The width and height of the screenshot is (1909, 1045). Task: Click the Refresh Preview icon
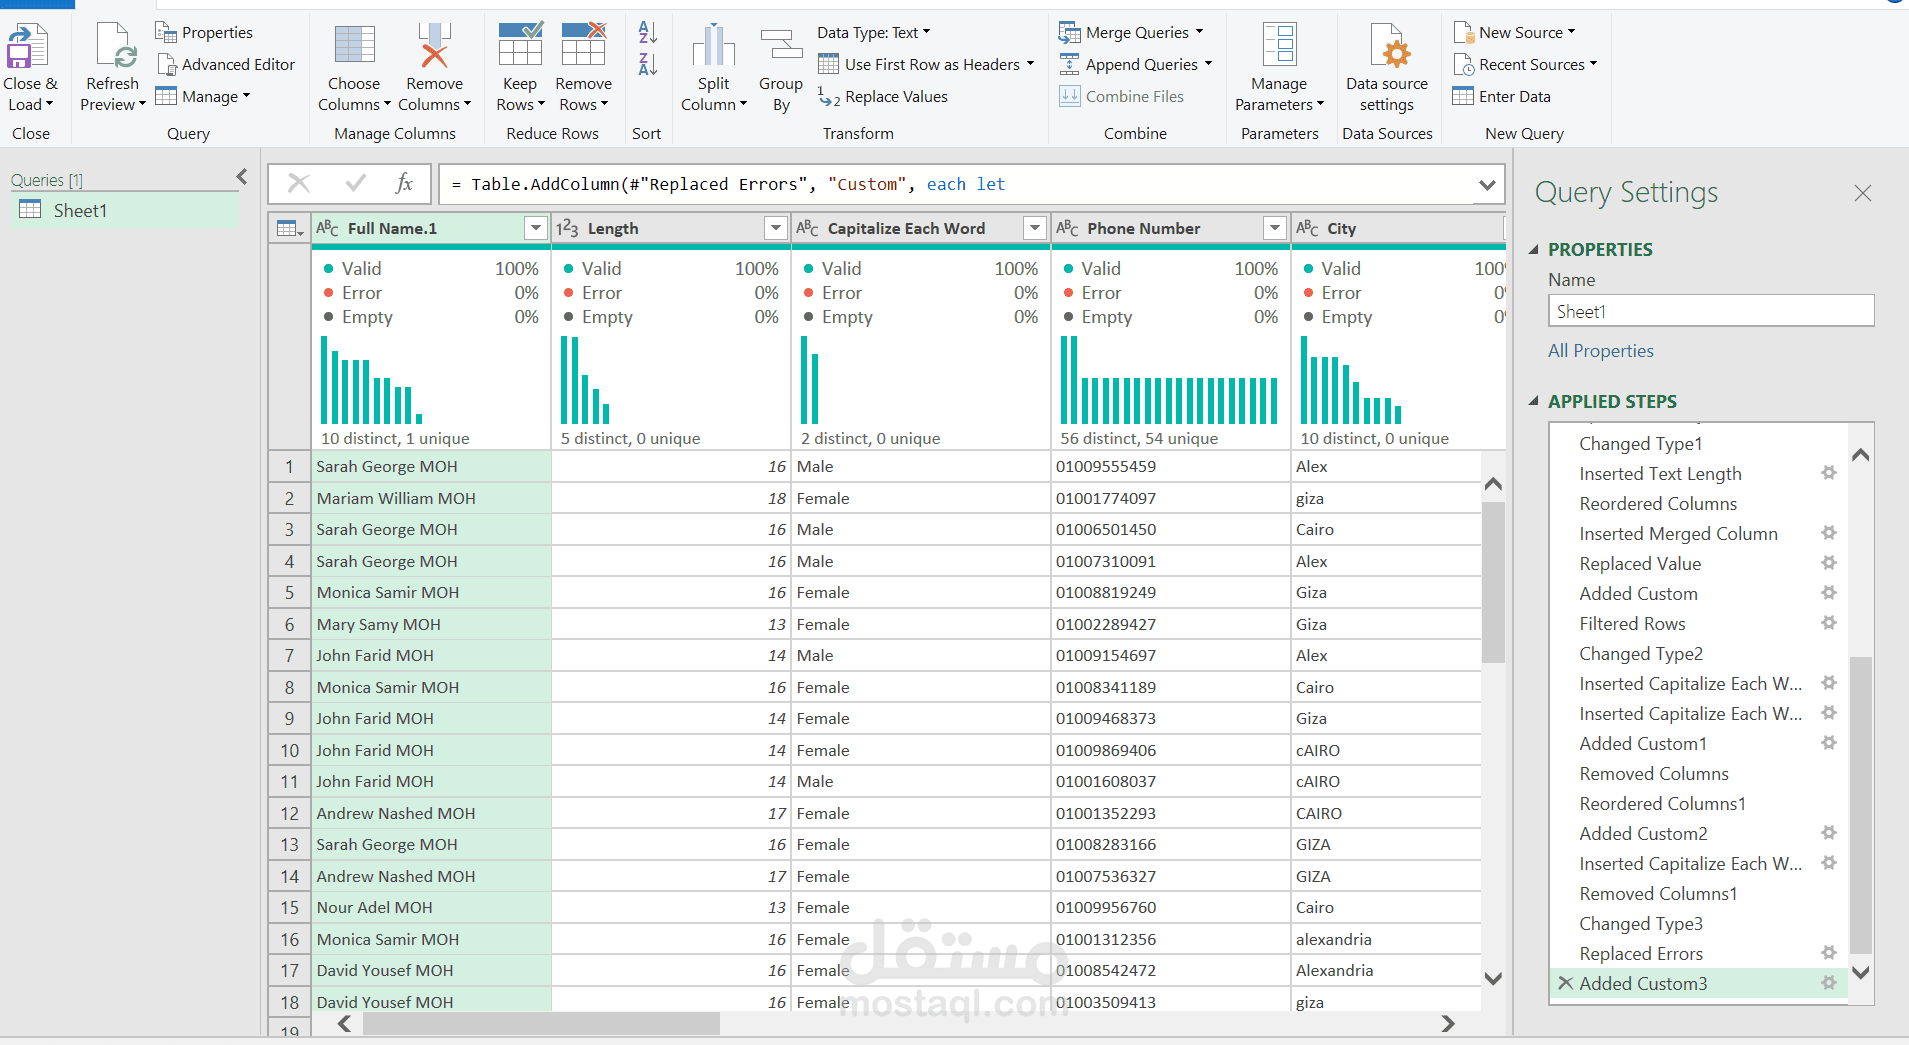[113, 47]
